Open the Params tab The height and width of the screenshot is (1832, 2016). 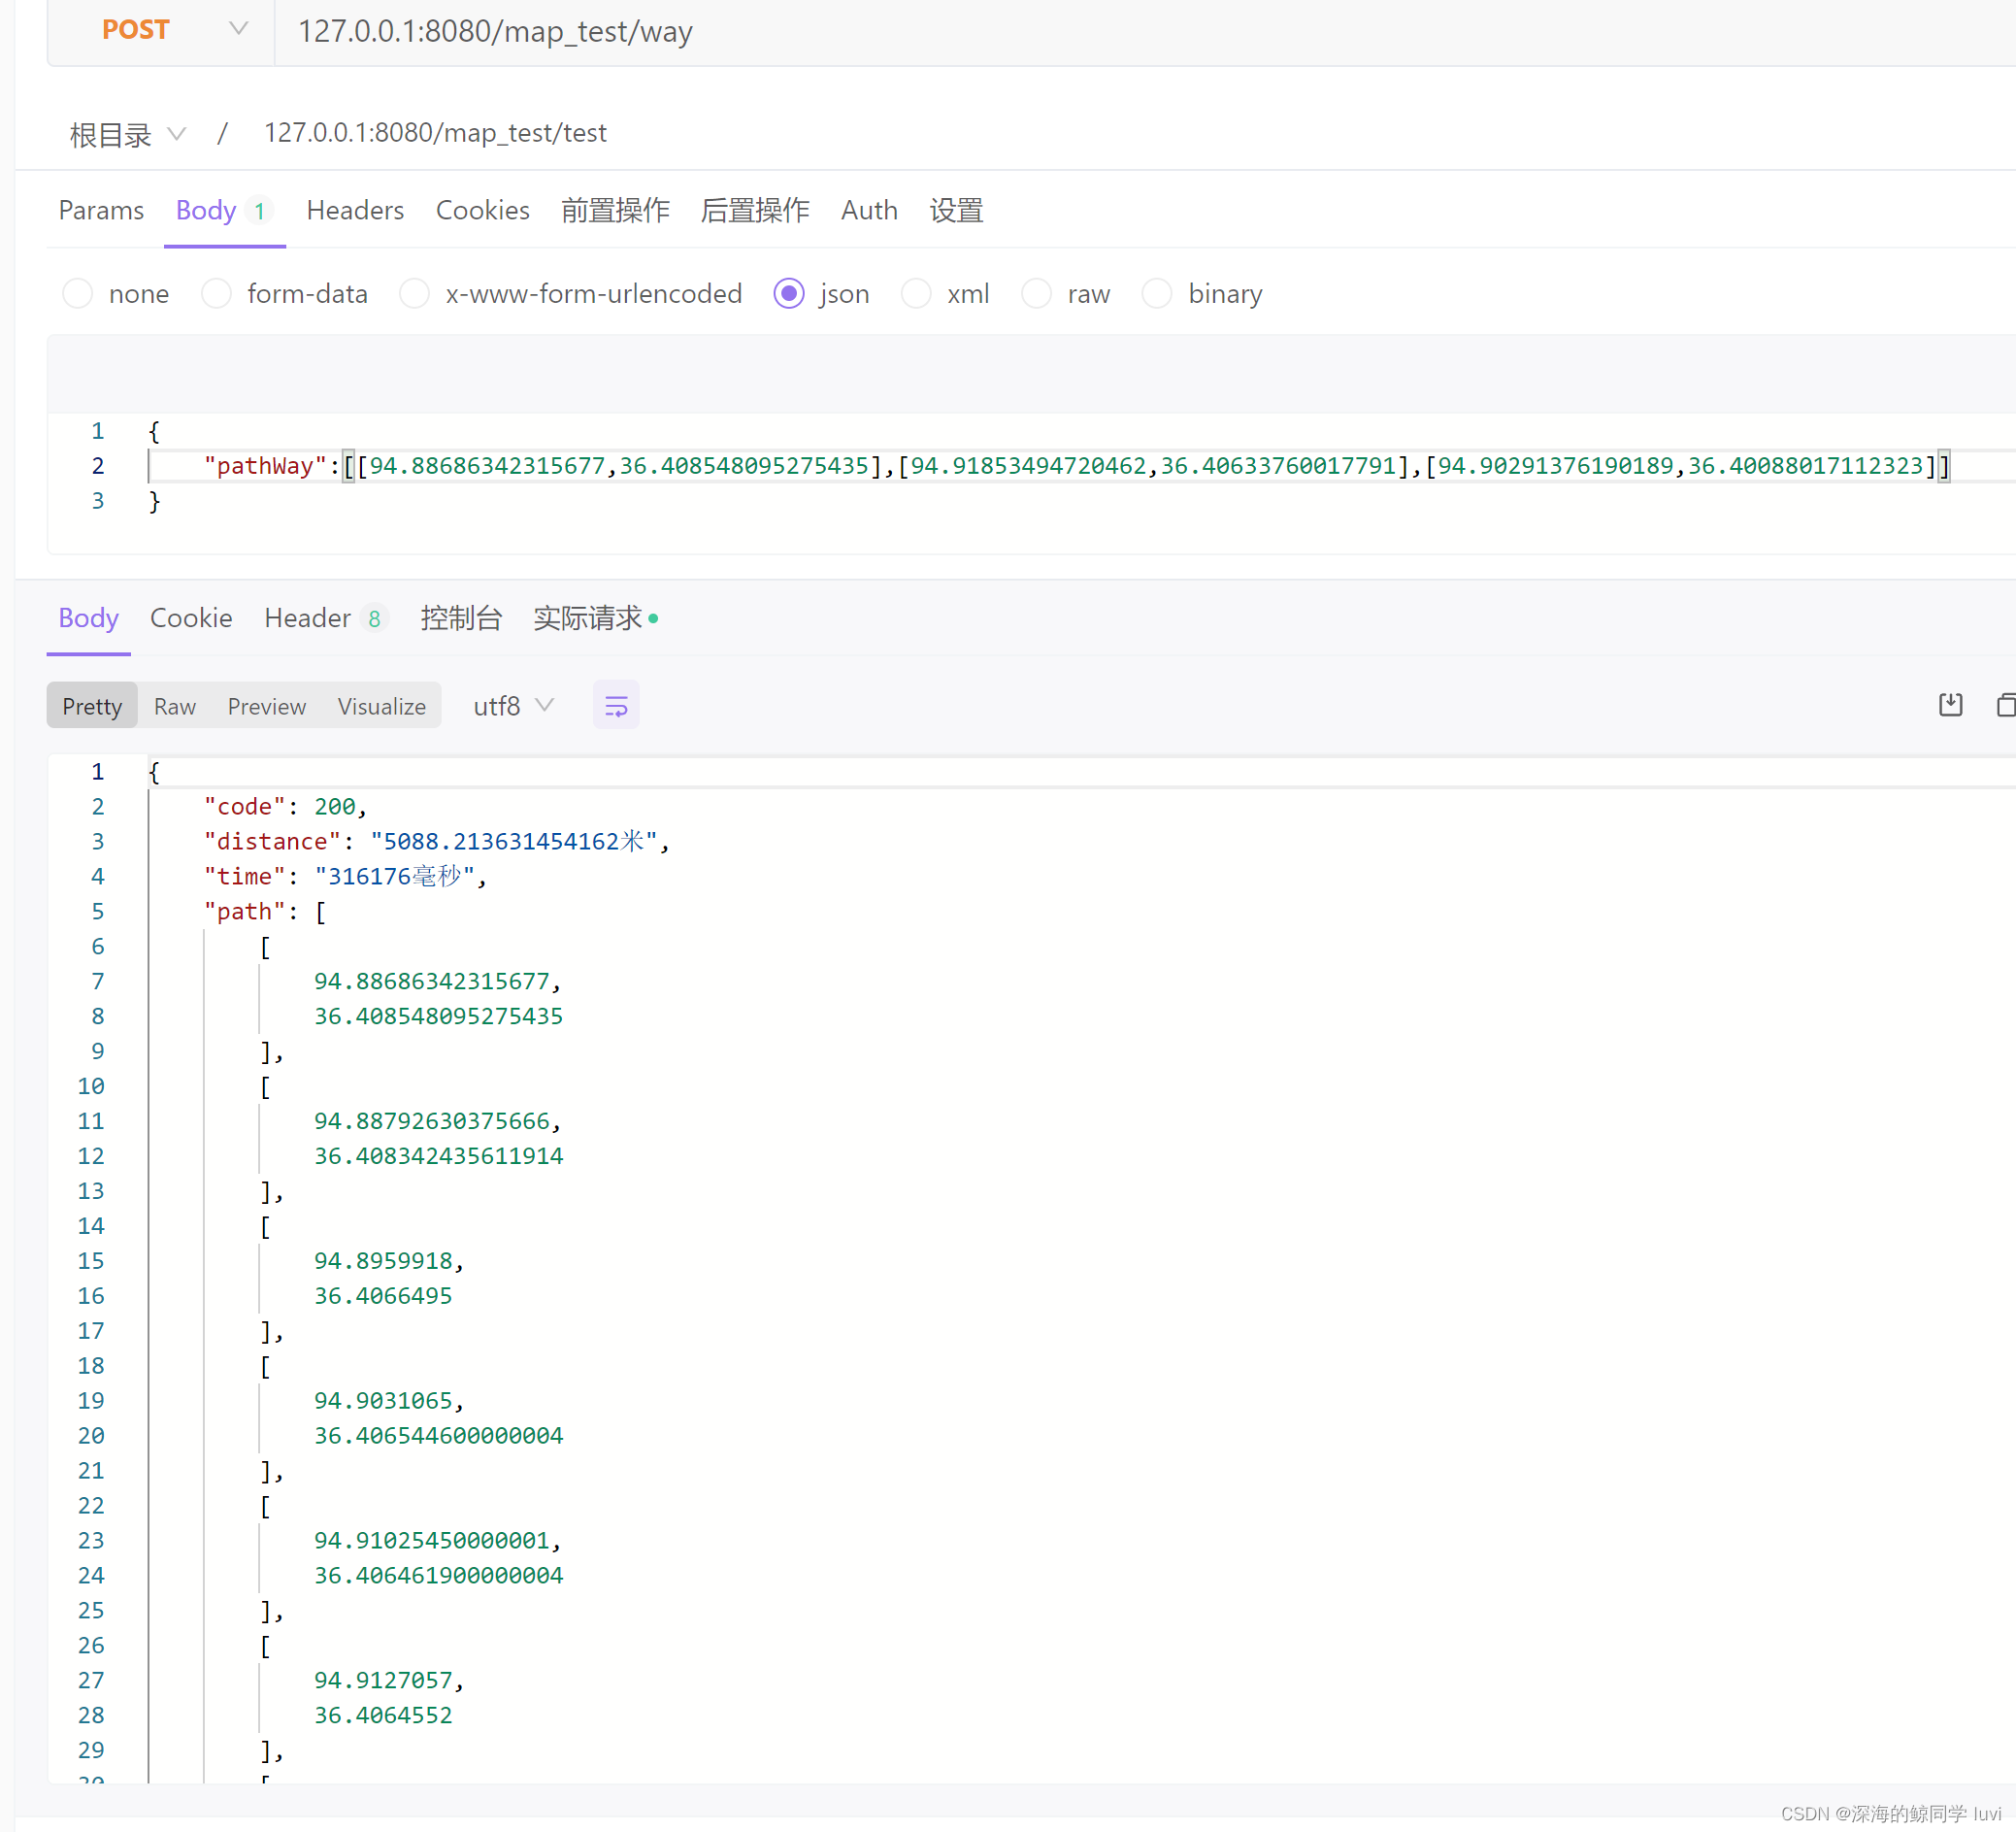coord(101,211)
